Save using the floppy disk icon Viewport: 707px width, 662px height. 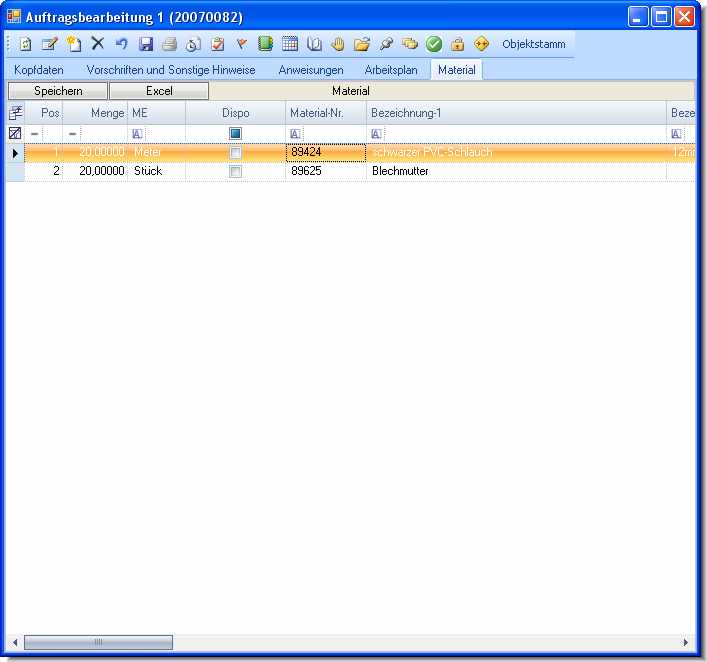[x=146, y=44]
